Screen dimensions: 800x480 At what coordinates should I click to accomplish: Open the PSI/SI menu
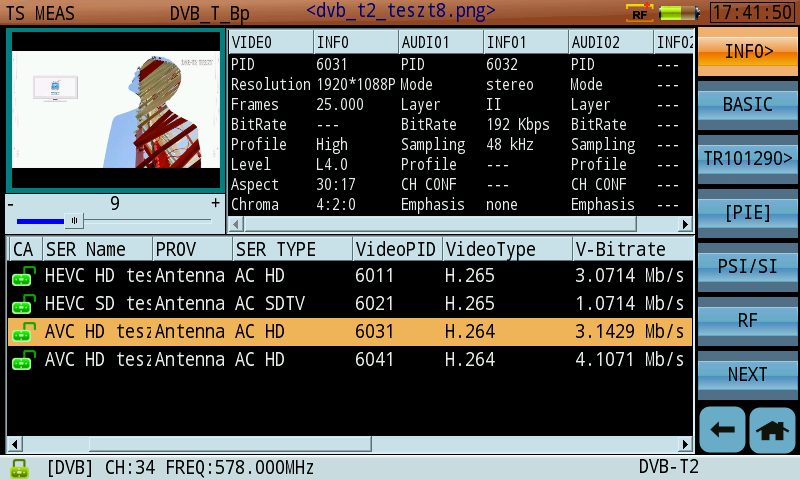(747, 266)
